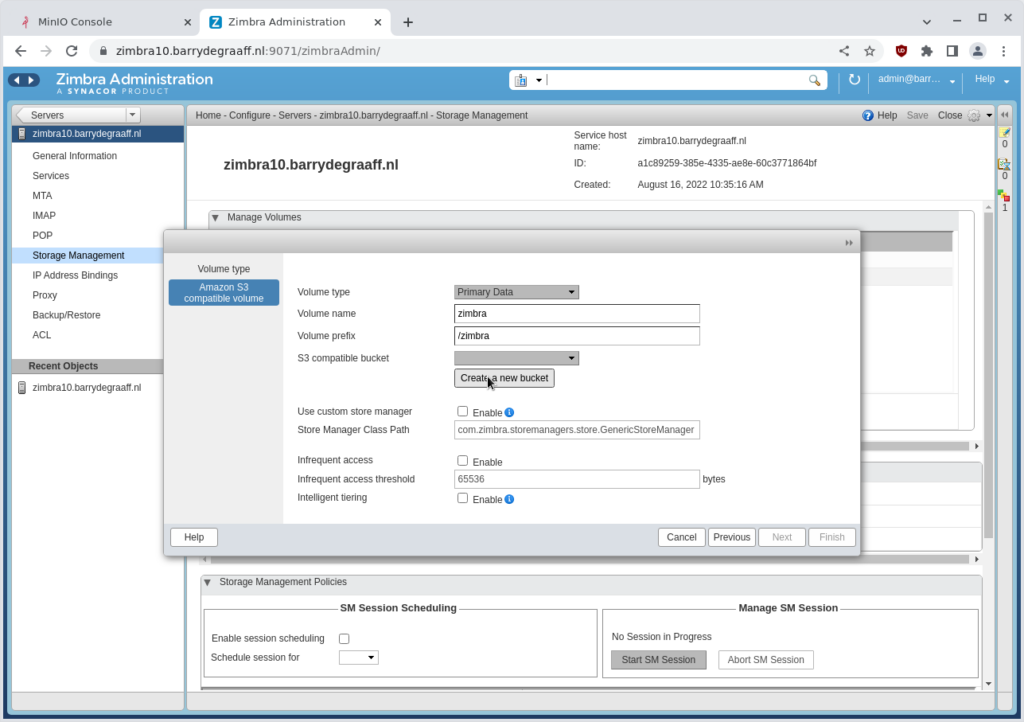Click the refresh icon in Zimbra header
Screen dimensions: 1024x722
click(854, 80)
